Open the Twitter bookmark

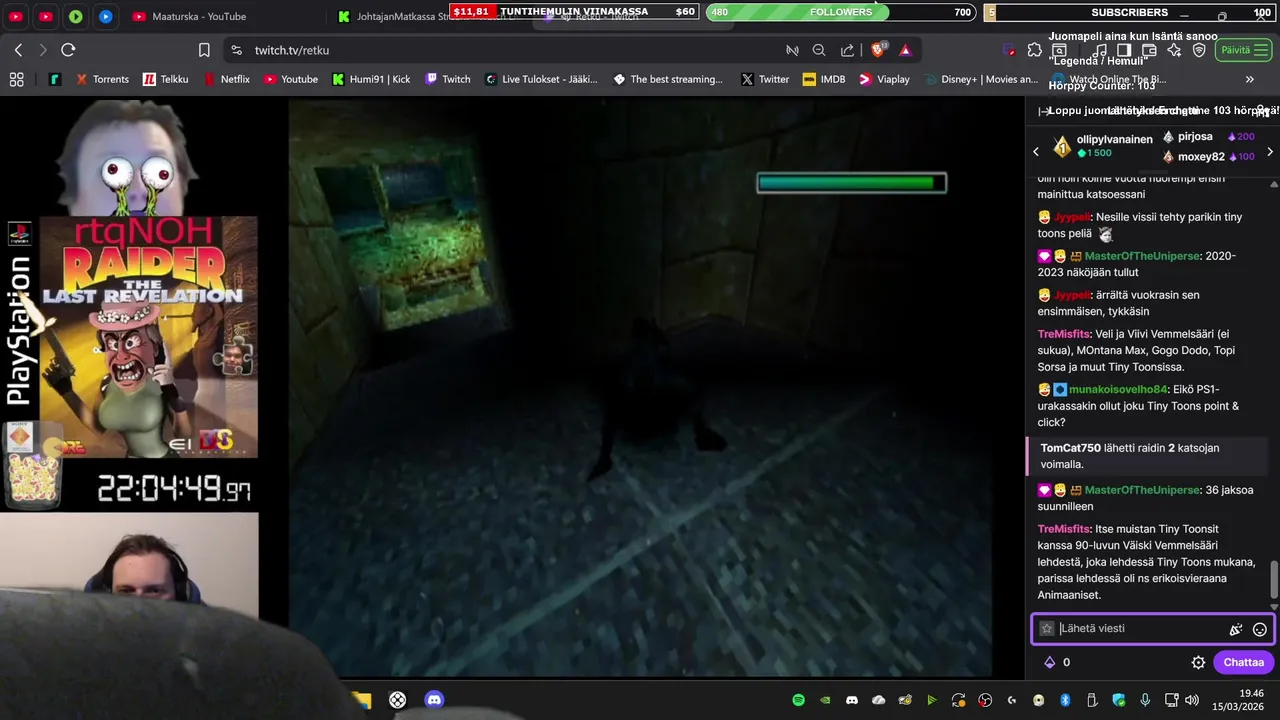tap(764, 79)
